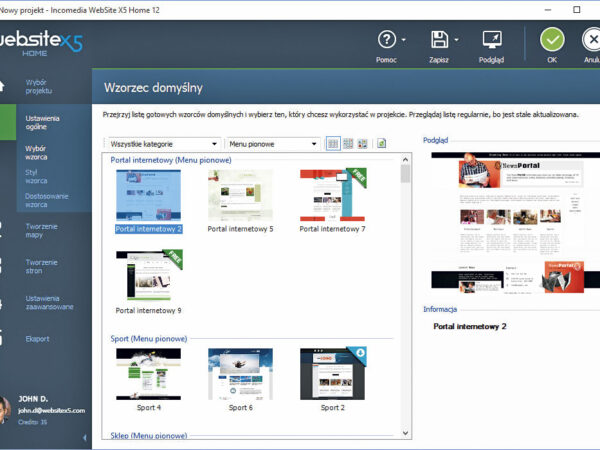
Task: Click the Pomoc help icon
Action: [387, 41]
